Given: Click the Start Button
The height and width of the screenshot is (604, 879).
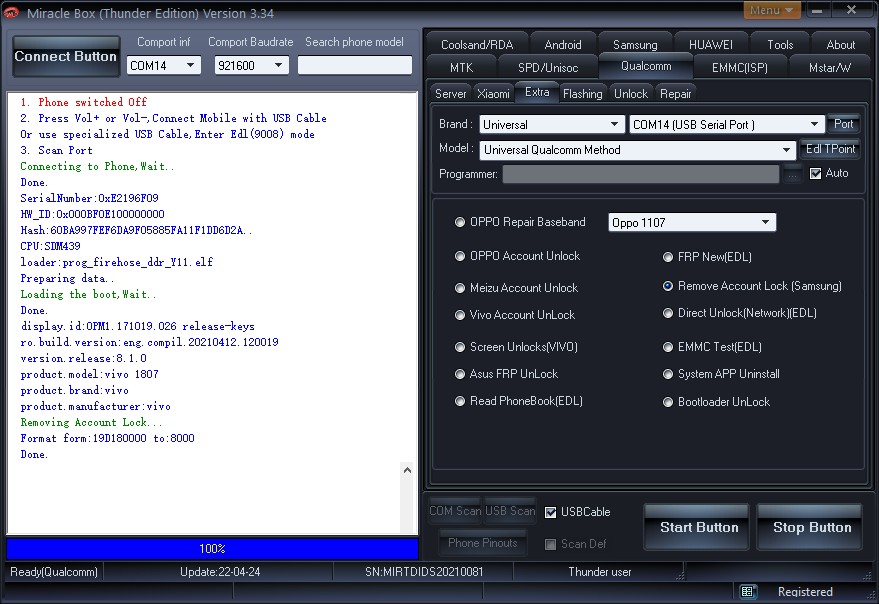Looking at the screenshot, I should pyautogui.click(x=699, y=527).
